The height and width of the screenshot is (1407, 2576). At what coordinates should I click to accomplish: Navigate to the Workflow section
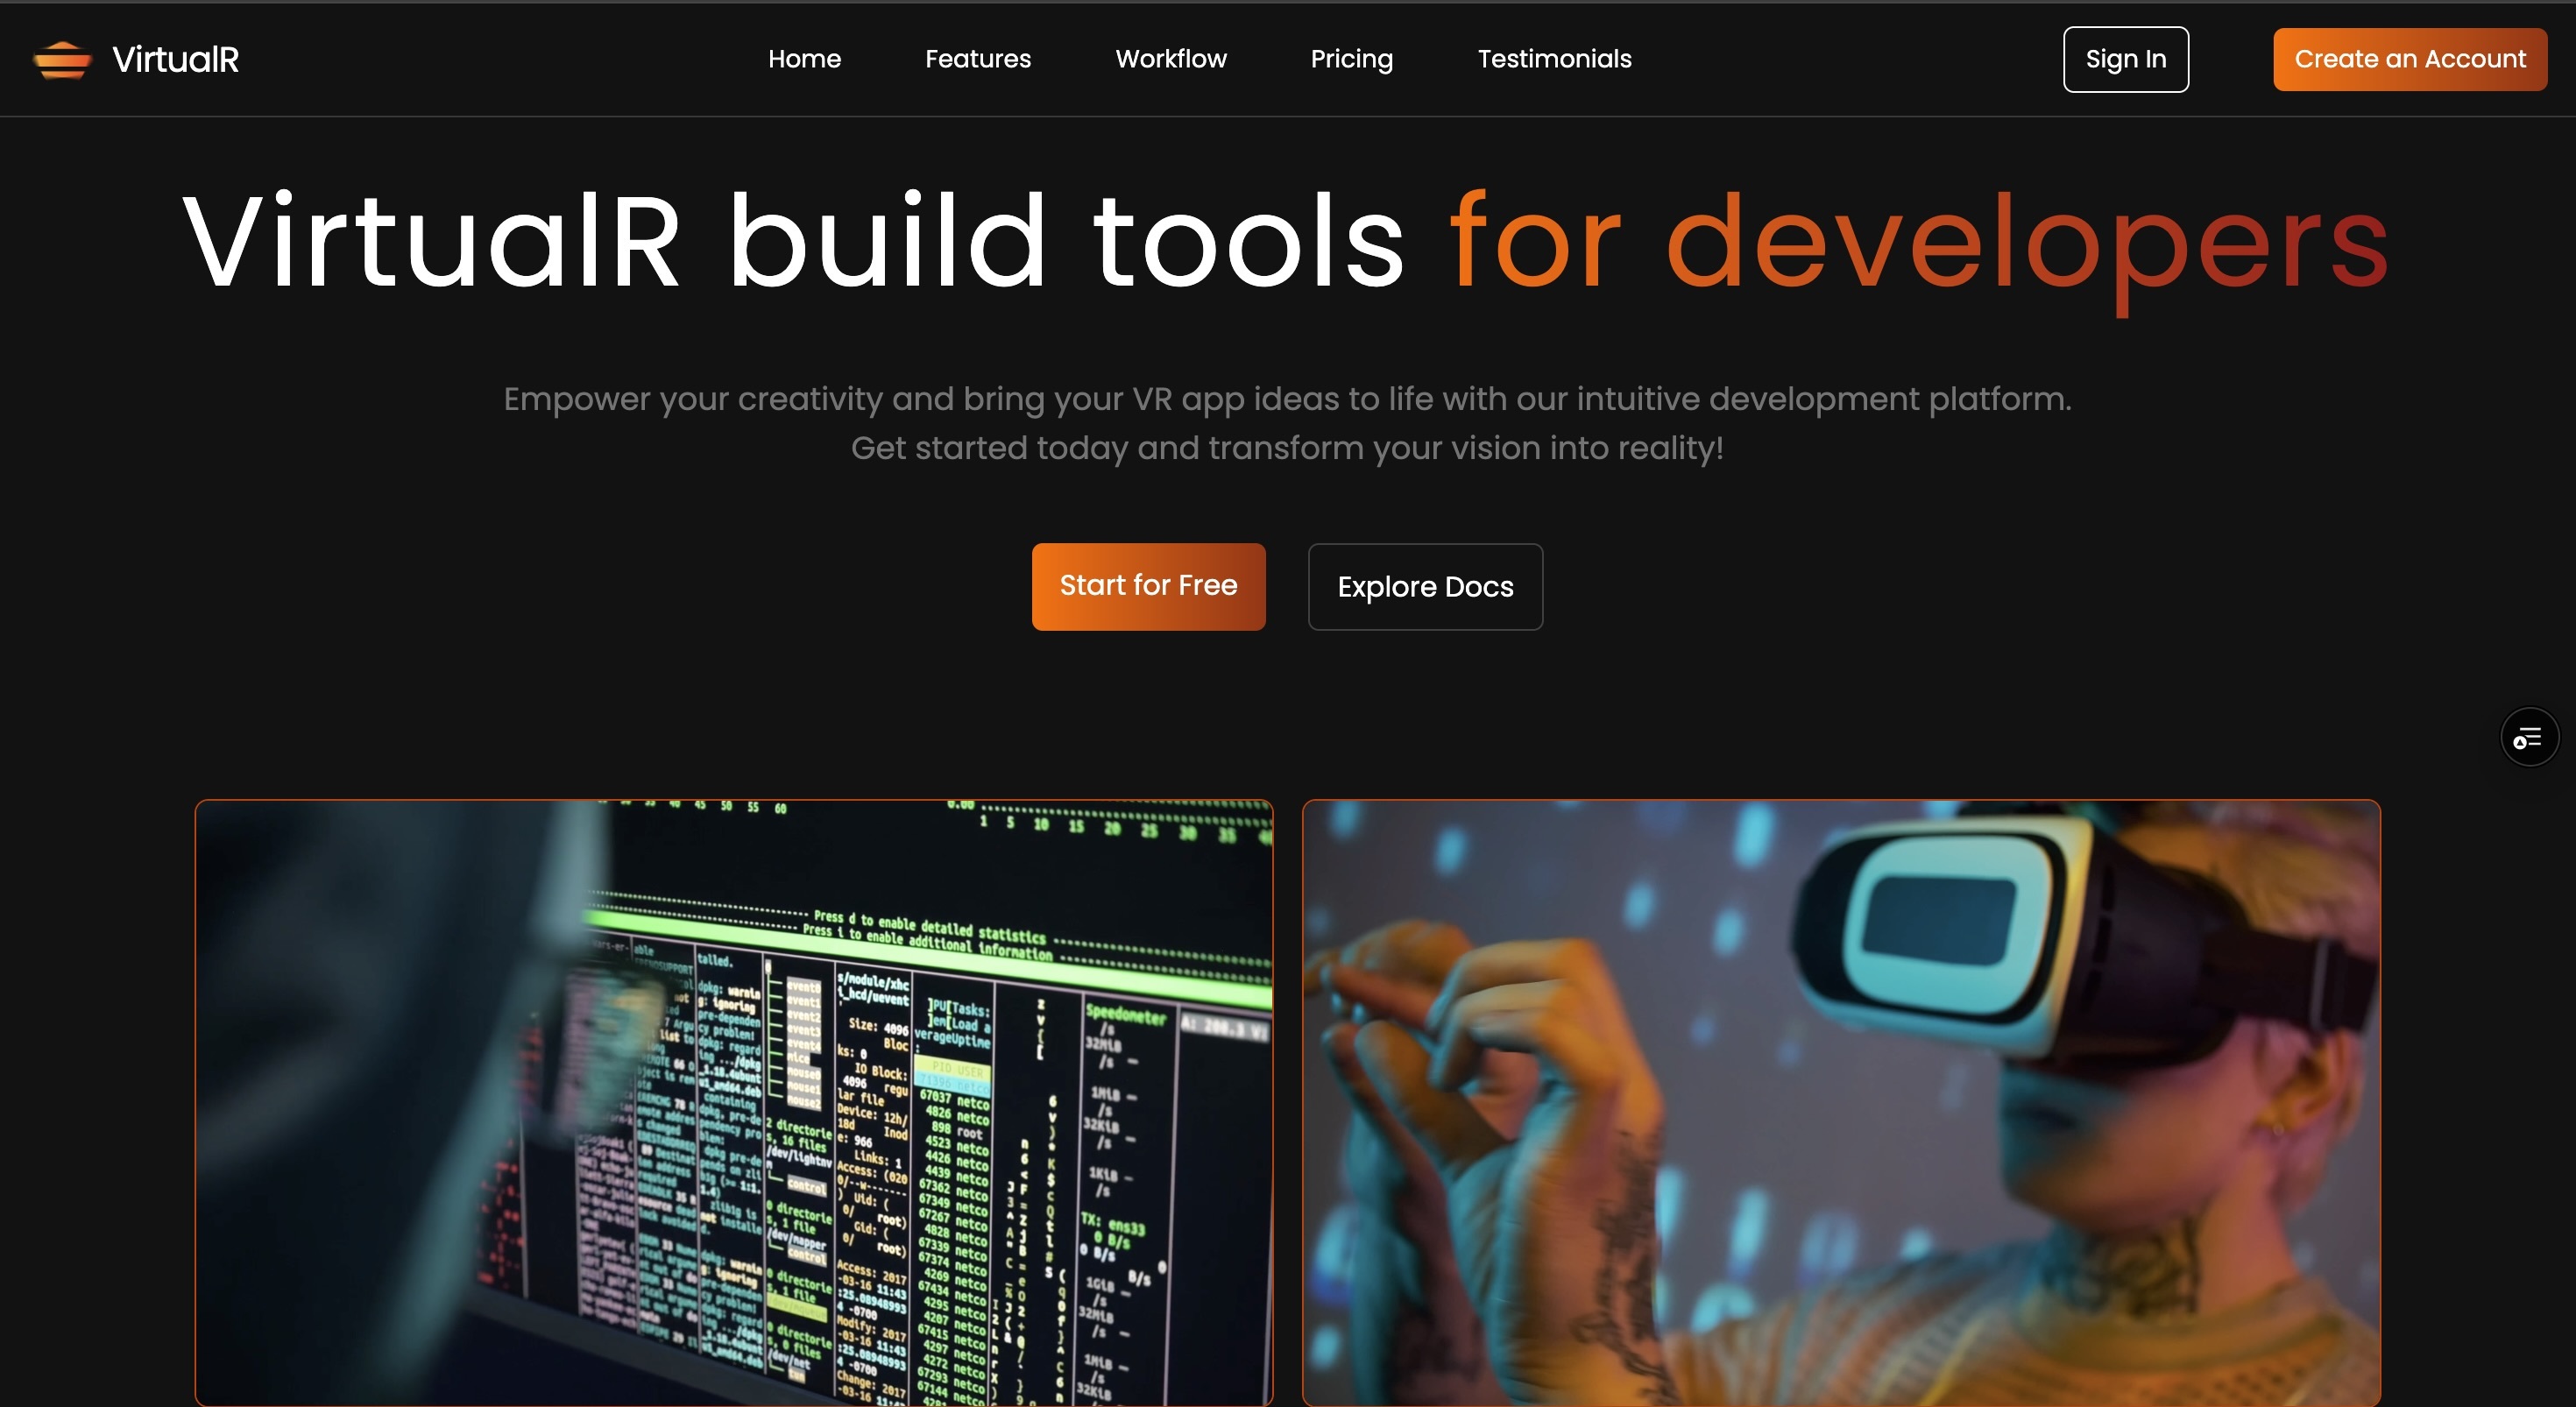click(1170, 59)
